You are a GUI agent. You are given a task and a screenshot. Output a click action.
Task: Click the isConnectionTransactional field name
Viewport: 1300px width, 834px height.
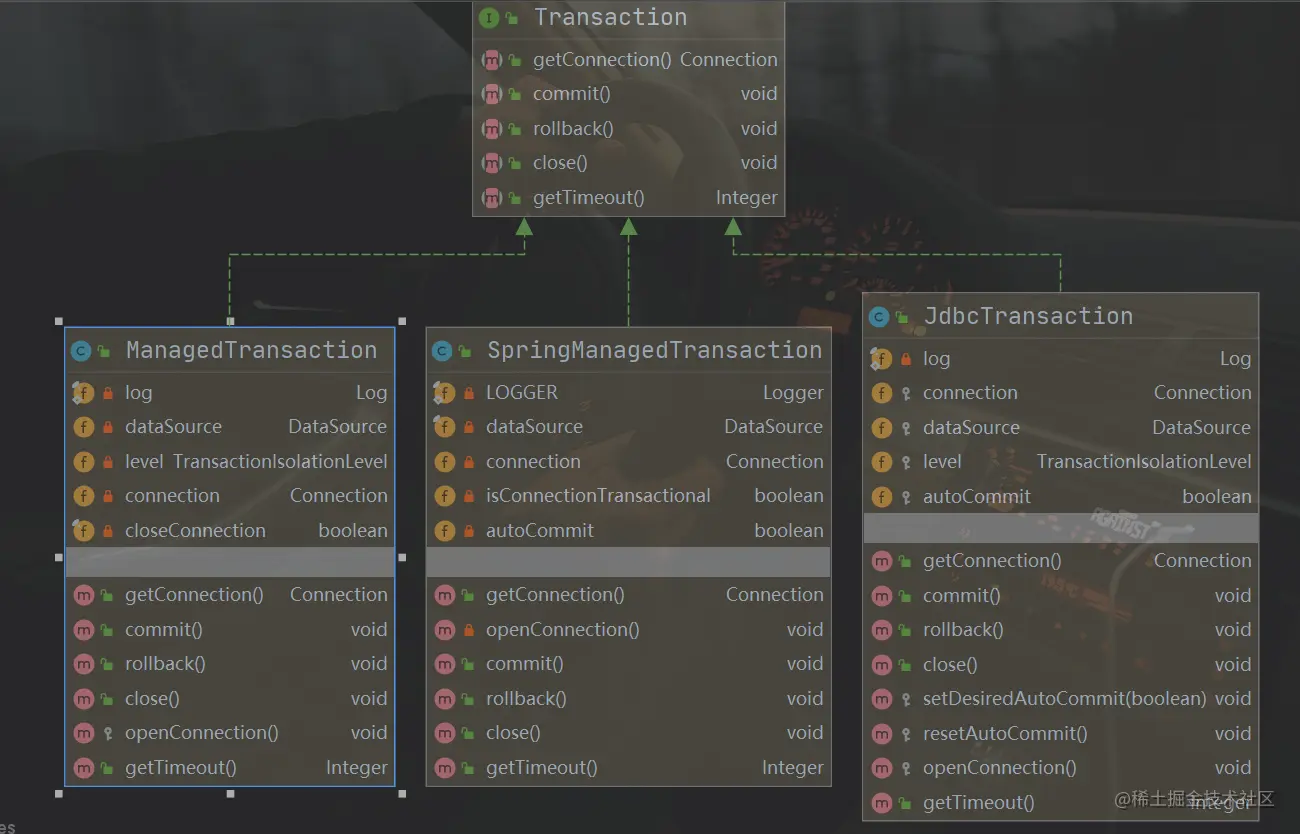pos(598,496)
